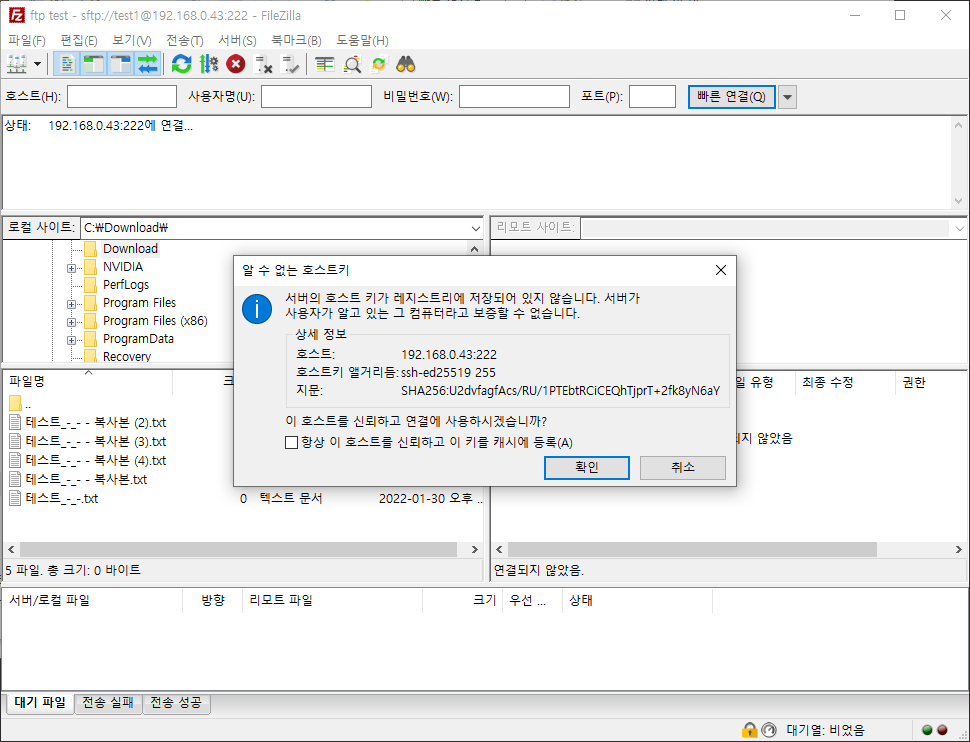Viewport: 970px width, 742px height.
Task: Open the directory listing filters icon
Action: pos(324,64)
